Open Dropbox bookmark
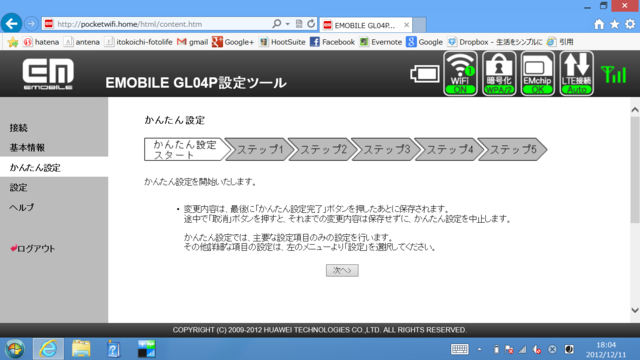This screenshot has width=640, height=360. pos(495,42)
